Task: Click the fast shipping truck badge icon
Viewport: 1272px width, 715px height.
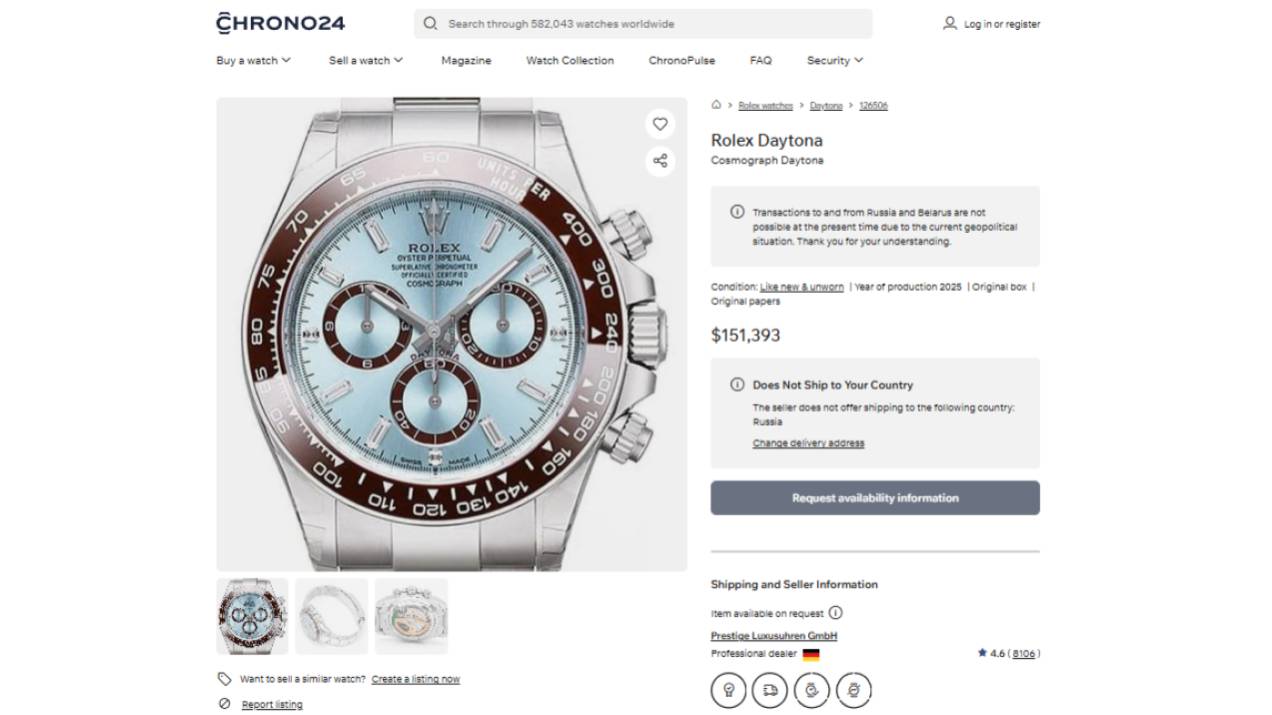Action: 769,690
